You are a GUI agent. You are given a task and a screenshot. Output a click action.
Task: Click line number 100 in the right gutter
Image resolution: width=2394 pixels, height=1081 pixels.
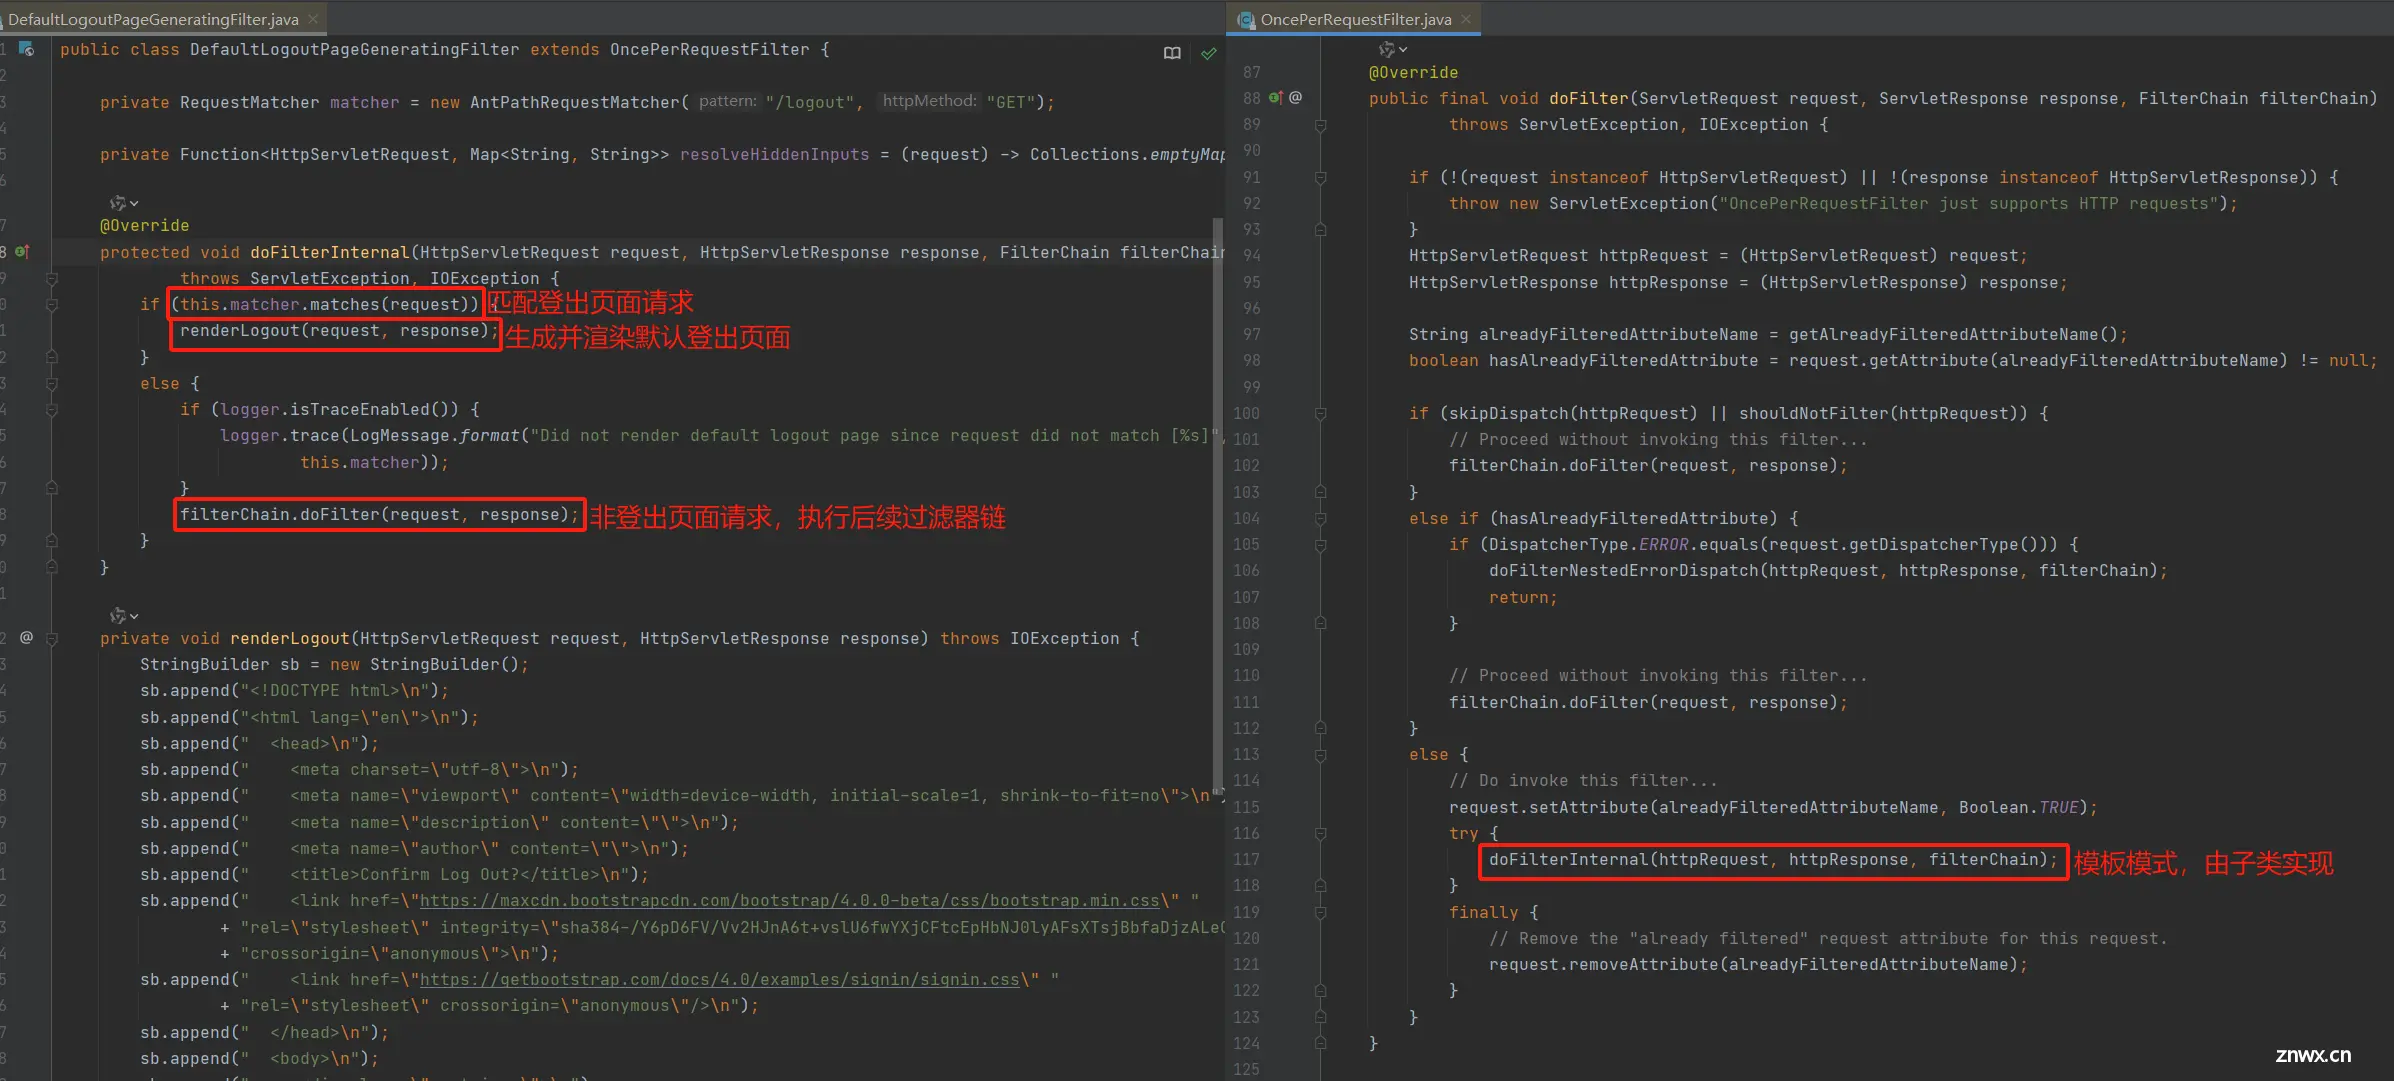click(x=1246, y=414)
